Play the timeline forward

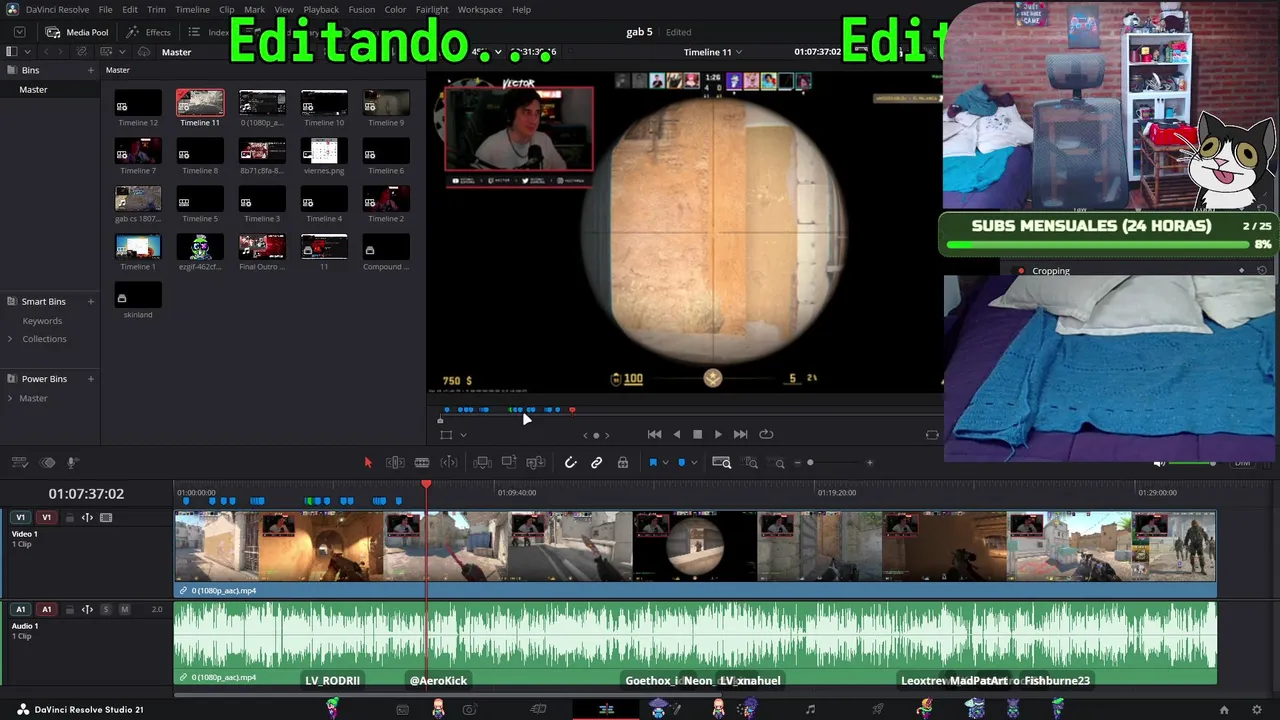click(x=718, y=434)
